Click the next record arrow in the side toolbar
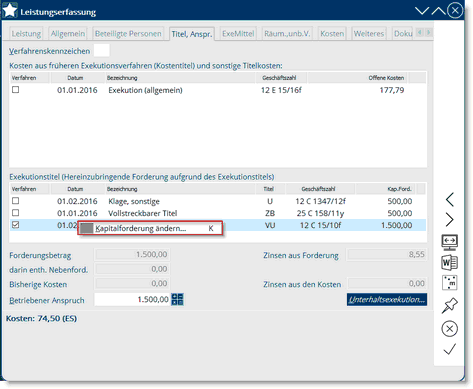The width and height of the screenshot is (473, 389). [x=449, y=220]
